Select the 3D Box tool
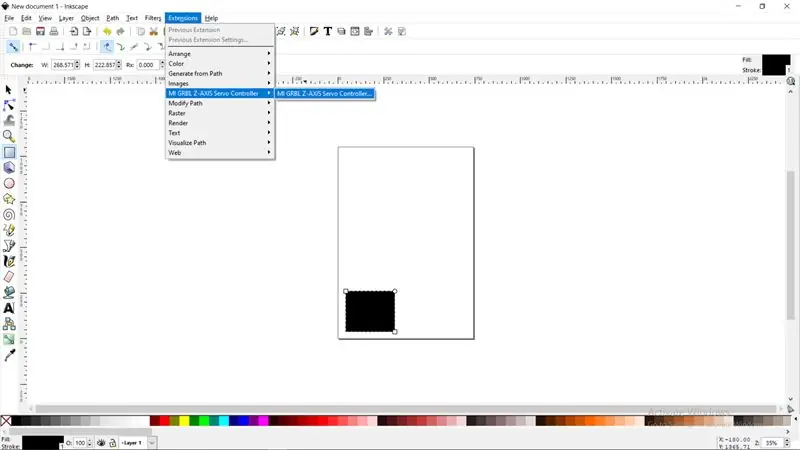 coord(9,167)
